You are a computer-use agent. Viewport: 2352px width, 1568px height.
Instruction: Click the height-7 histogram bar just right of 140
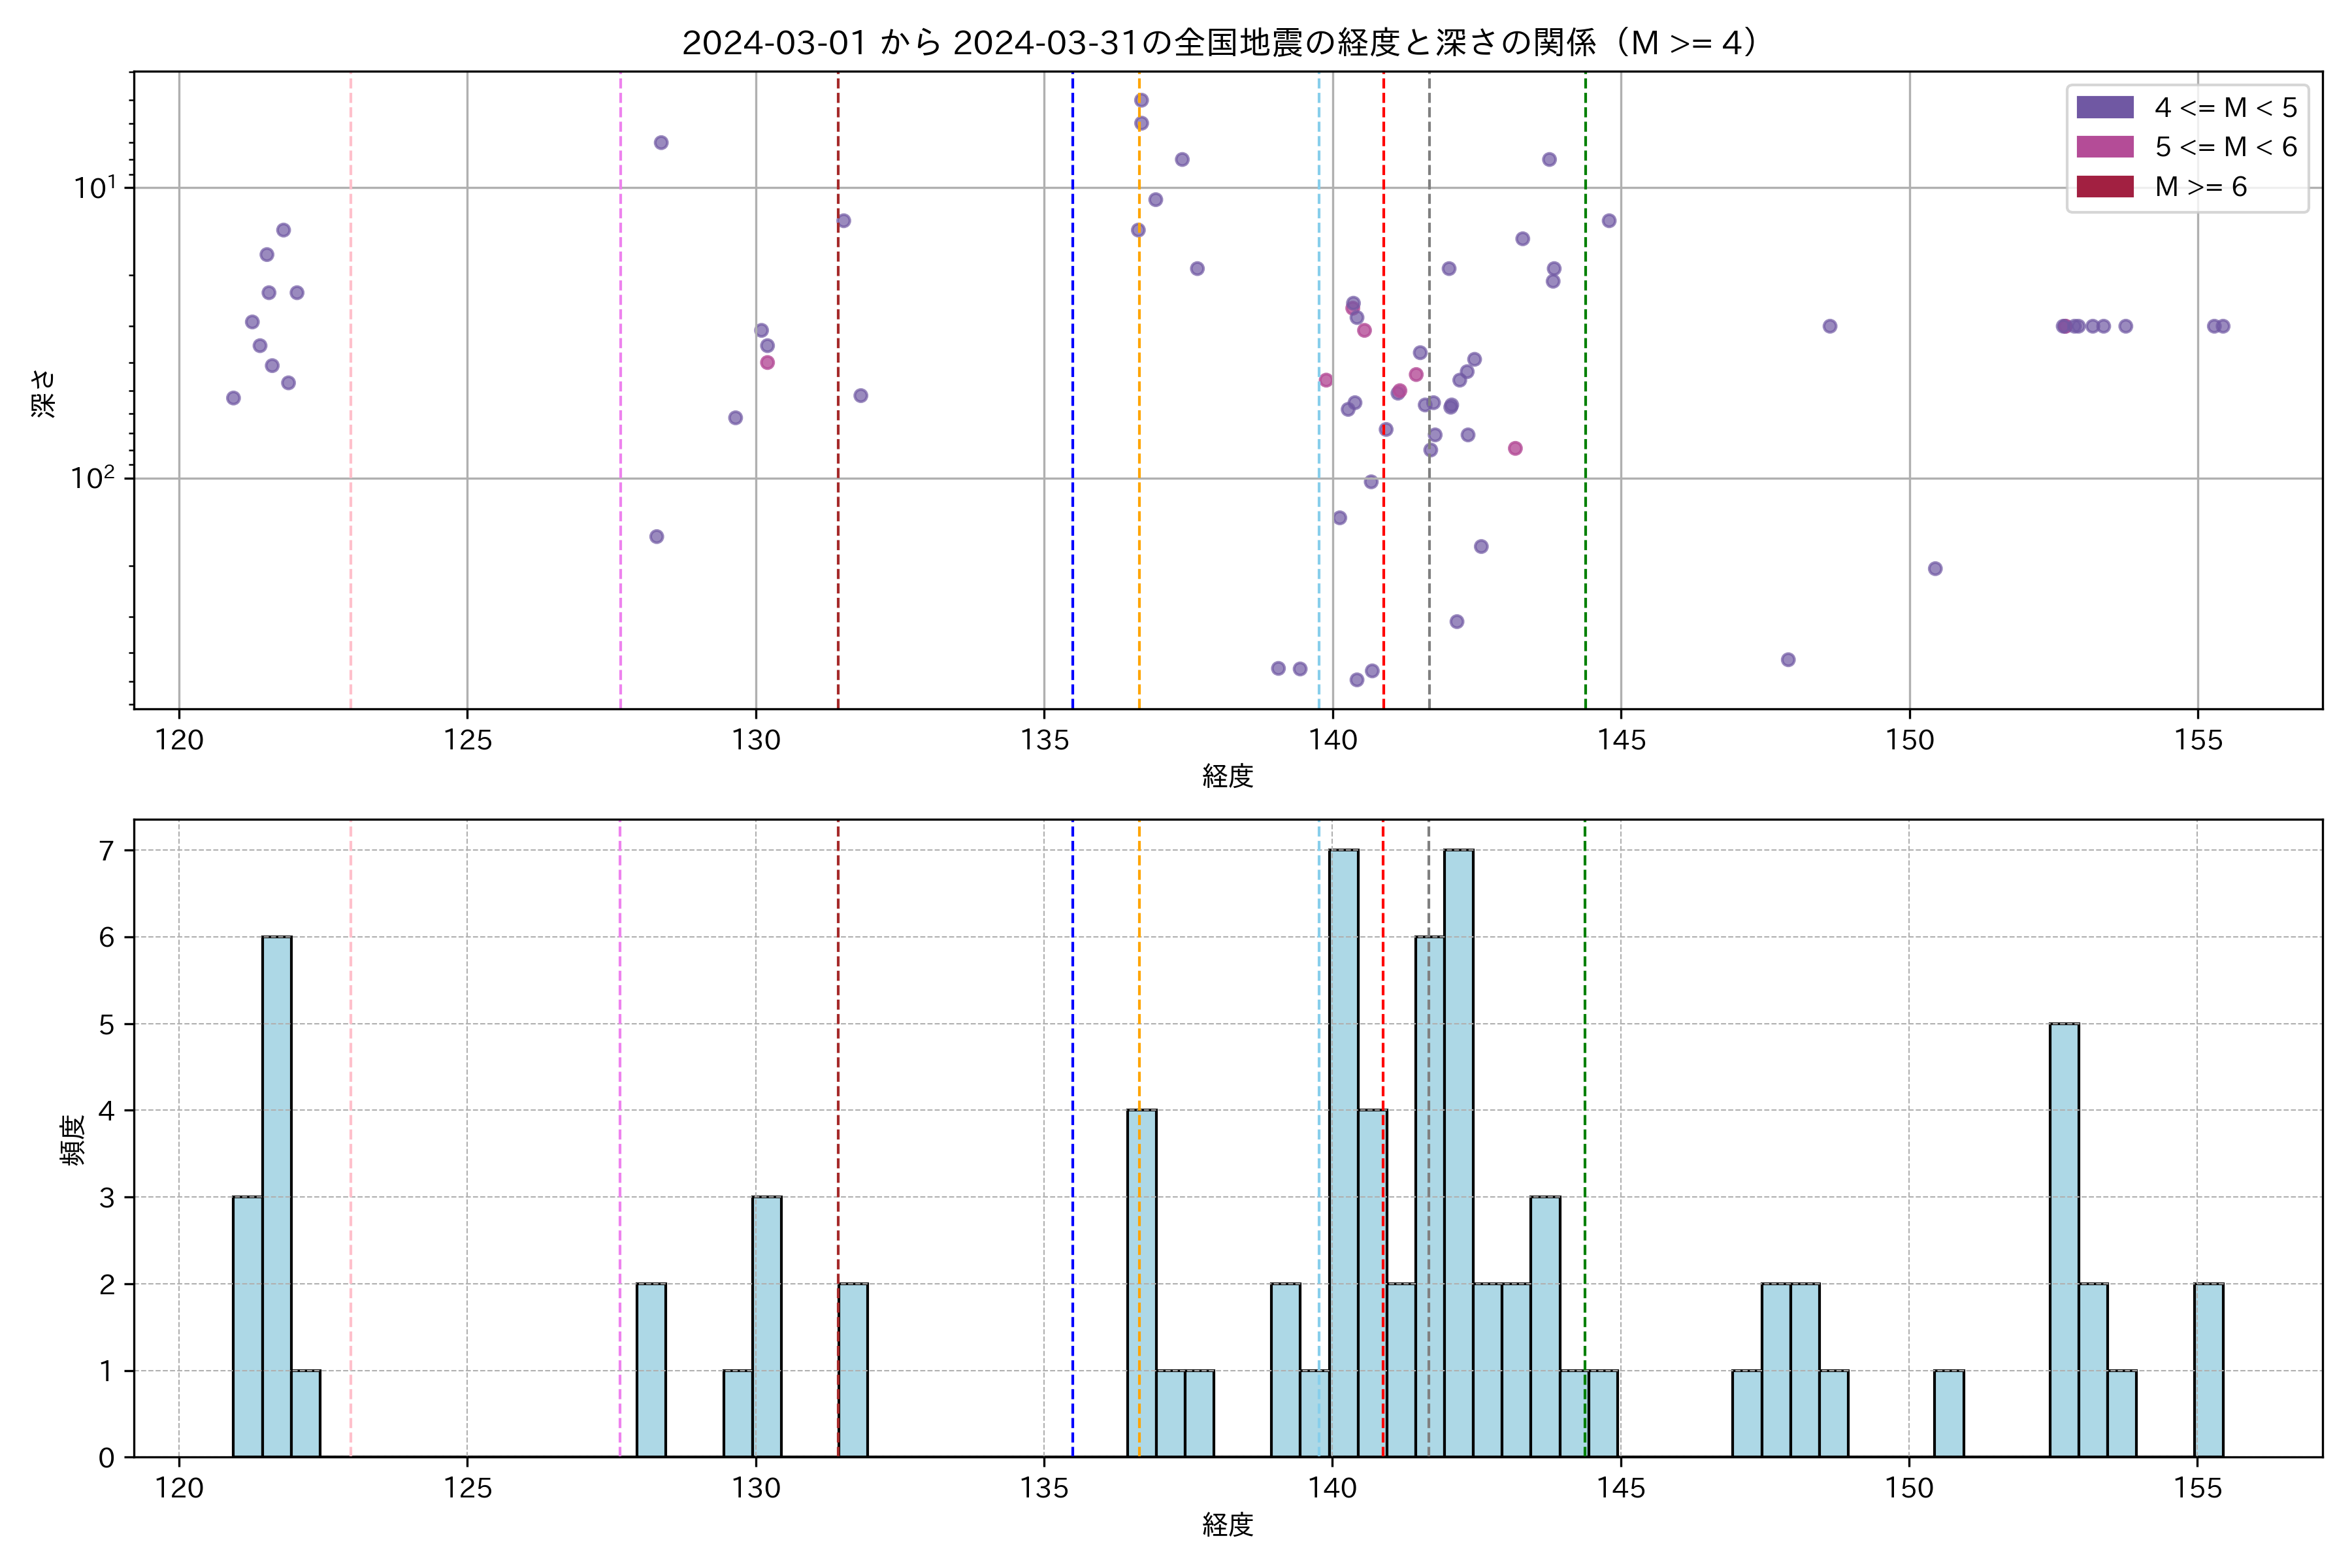[1343, 1153]
